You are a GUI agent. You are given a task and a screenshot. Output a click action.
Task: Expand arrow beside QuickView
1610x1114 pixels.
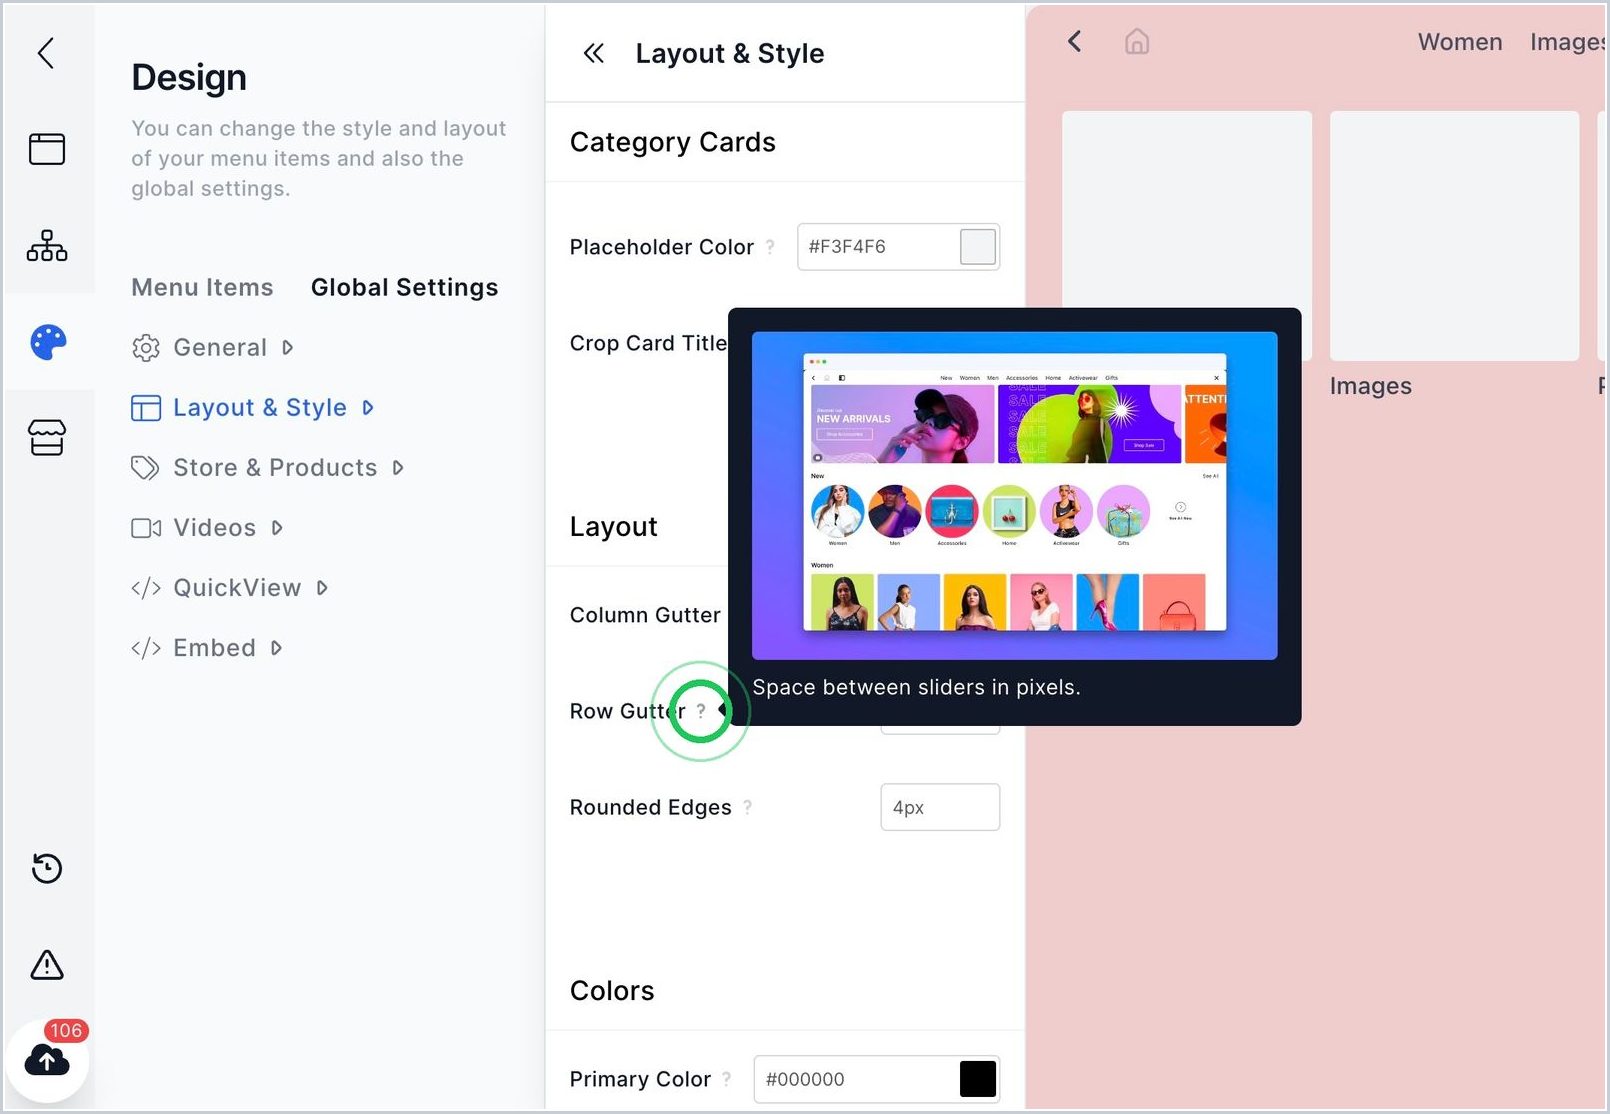[322, 588]
